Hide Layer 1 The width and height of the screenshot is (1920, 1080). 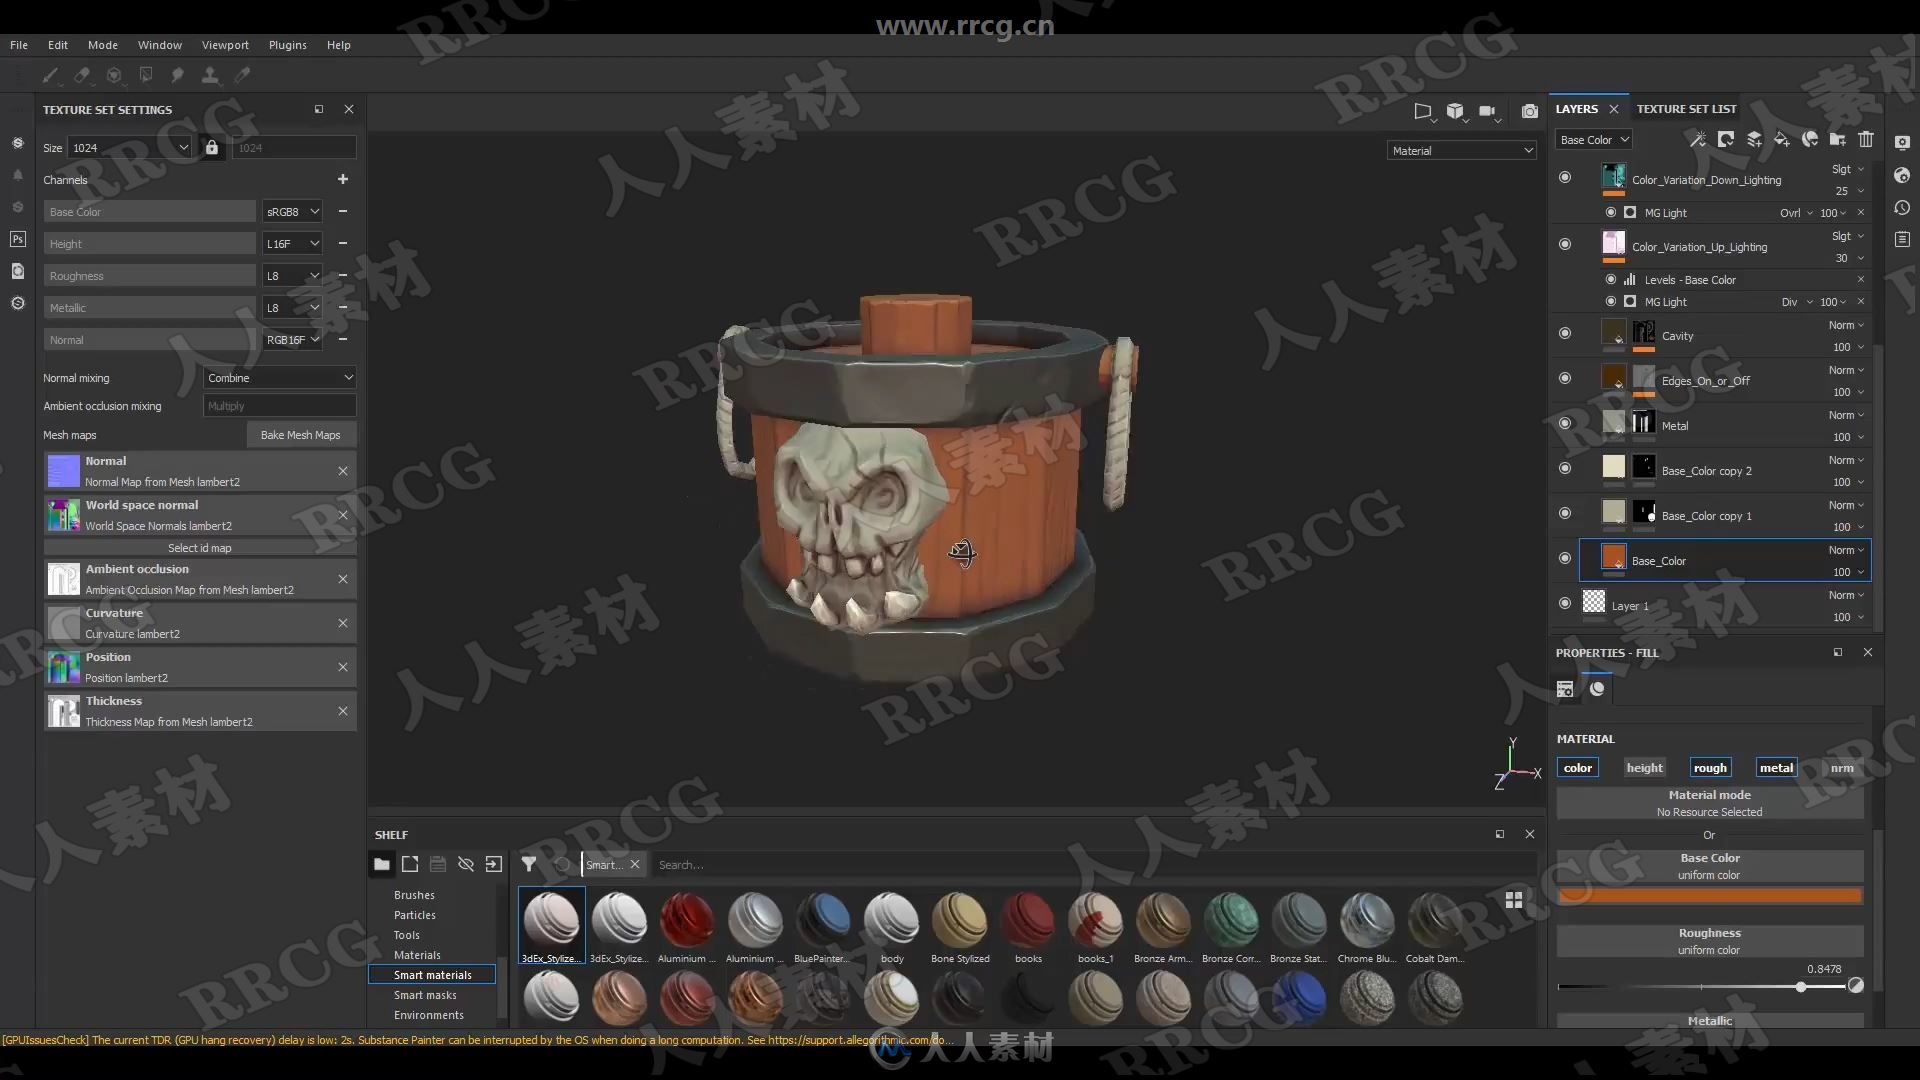click(1565, 603)
